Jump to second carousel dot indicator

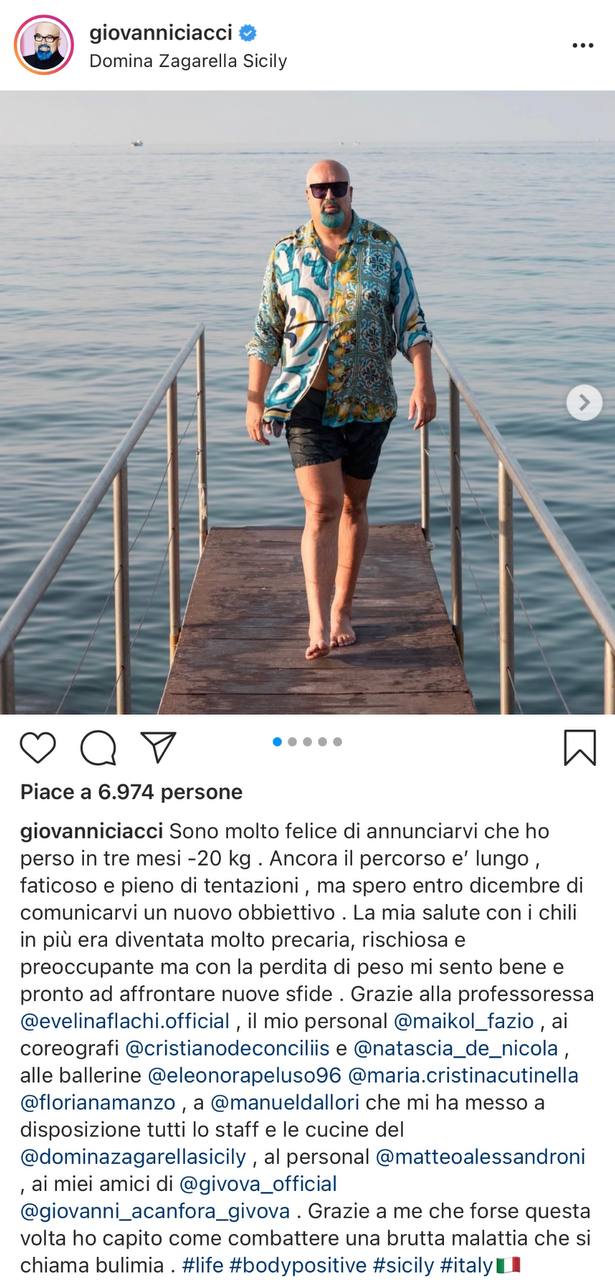pos(292,742)
